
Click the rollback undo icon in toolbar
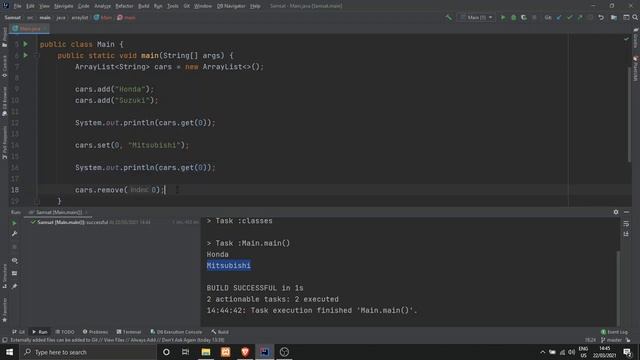click(601, 18)
